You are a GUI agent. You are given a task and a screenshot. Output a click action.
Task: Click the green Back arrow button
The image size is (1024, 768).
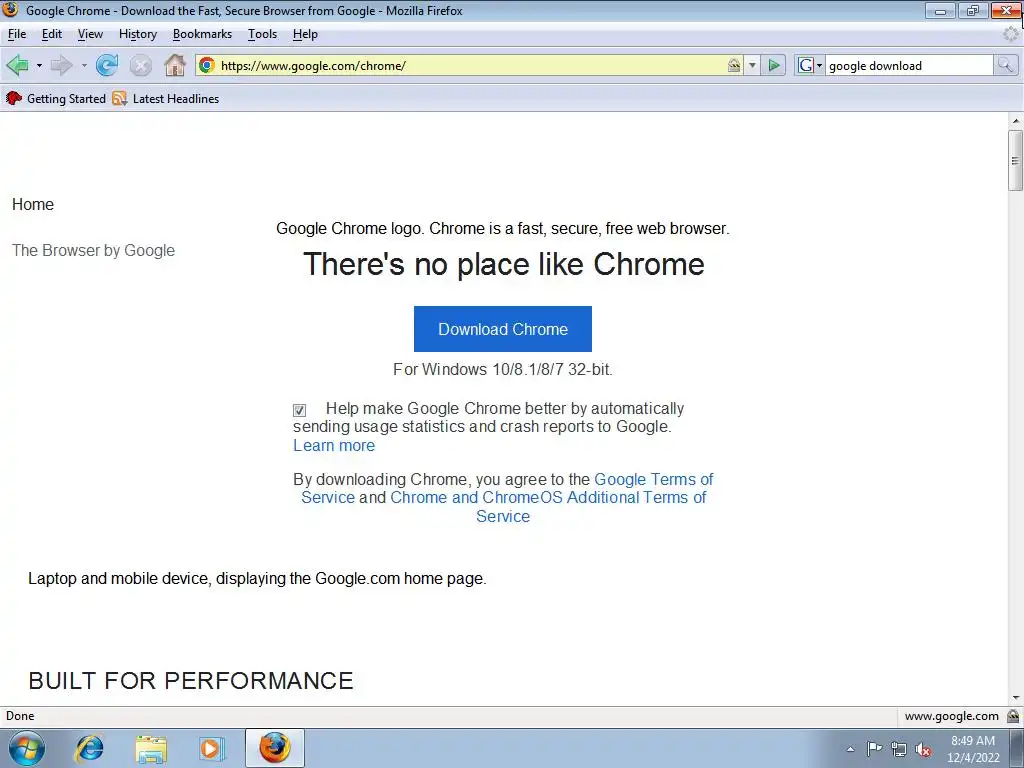click(18, 65)
